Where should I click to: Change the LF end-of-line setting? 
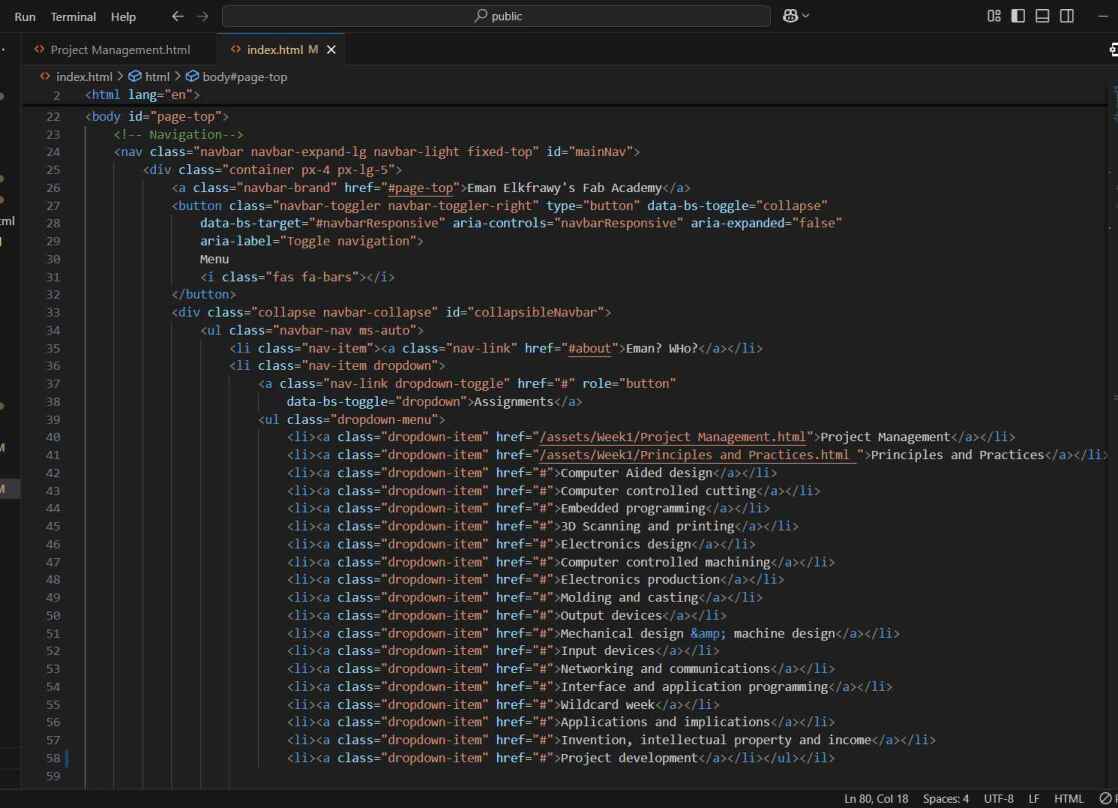(x=1034, y=799)
